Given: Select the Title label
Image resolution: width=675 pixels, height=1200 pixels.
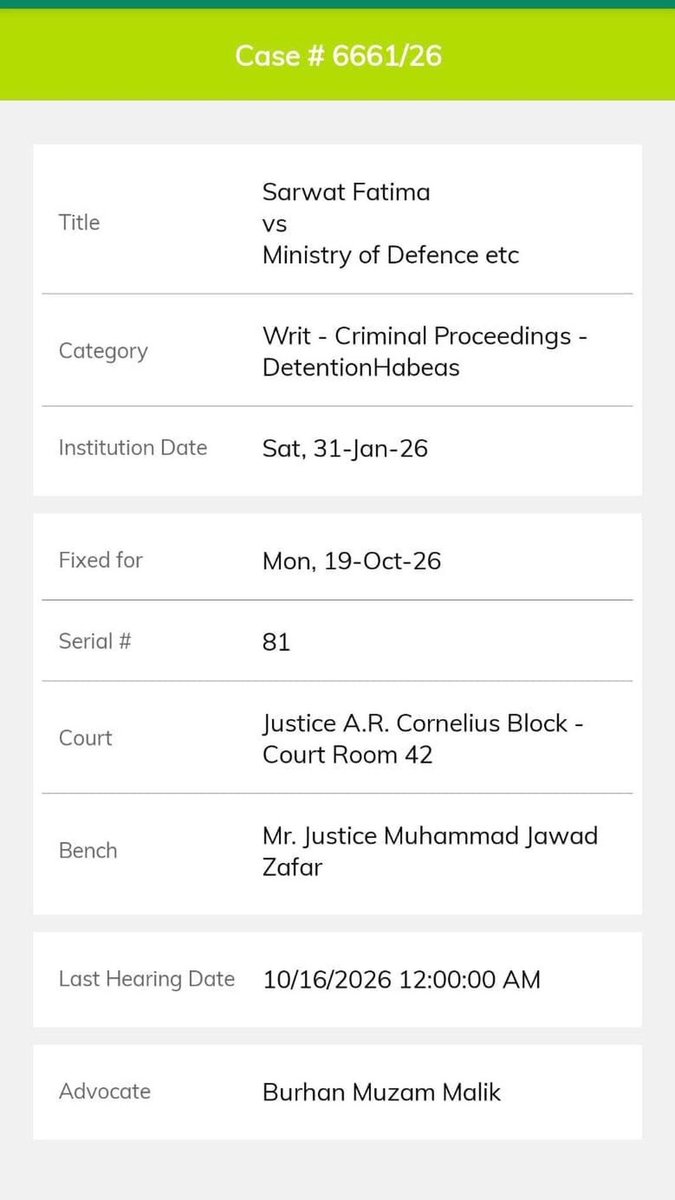Looking at the screenshot, I should point(79,222).
